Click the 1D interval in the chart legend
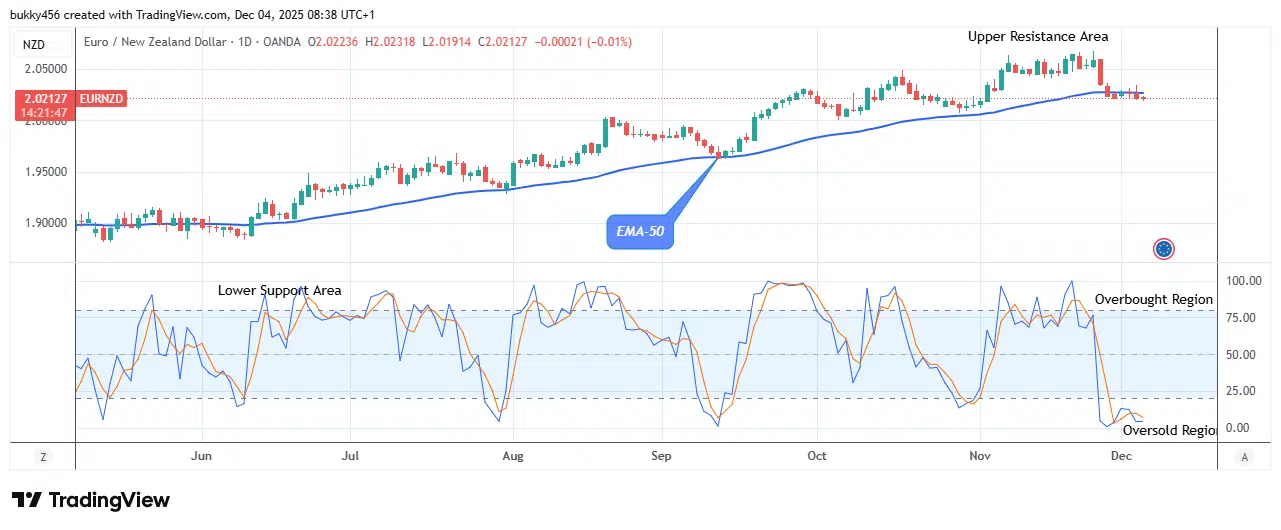 tap(242, 42)
